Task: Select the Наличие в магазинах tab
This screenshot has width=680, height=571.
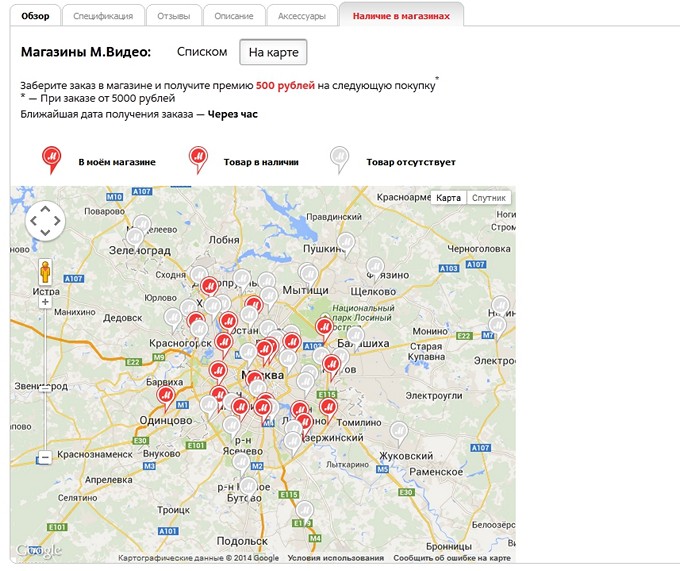Action: pyautogui.click(x=401, y=16)
